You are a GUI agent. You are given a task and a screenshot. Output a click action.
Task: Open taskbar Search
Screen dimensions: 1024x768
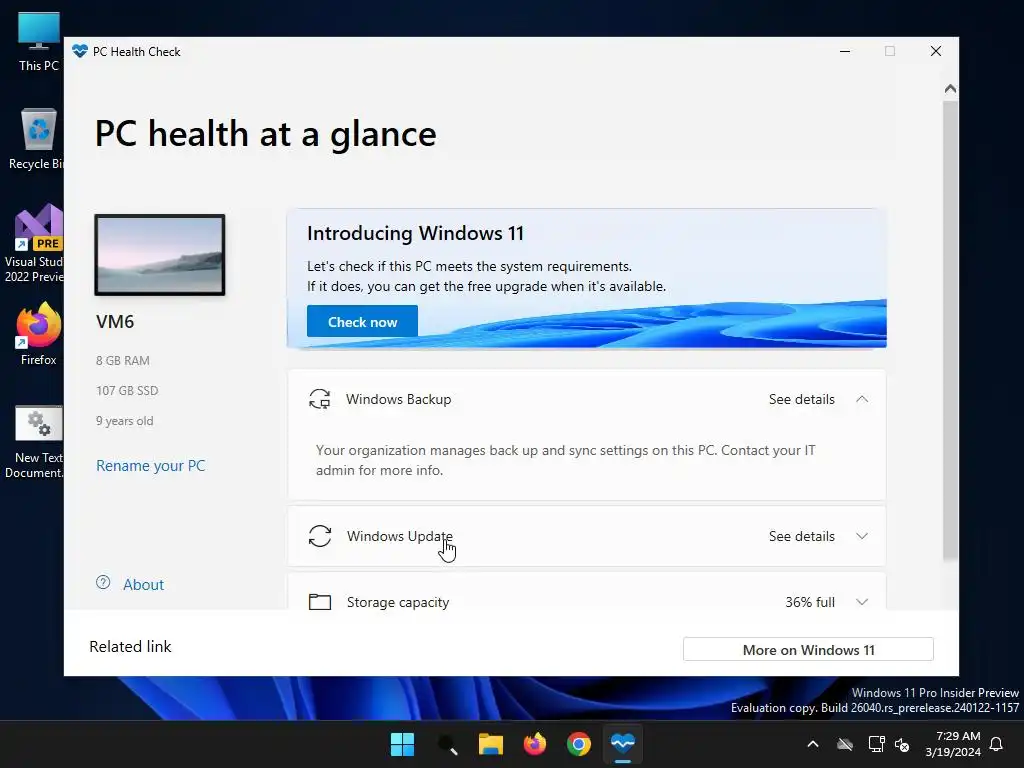coord(447,744)
